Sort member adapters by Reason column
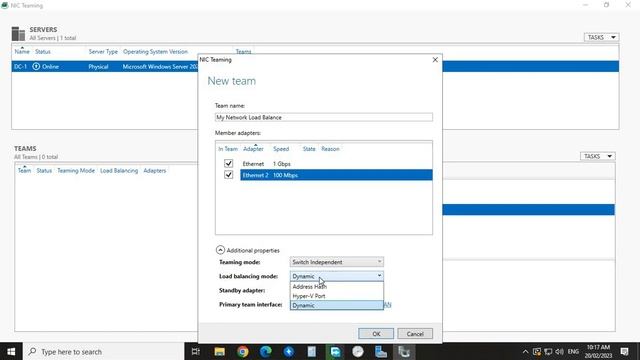Image resolution: width=640 pixels, height=360 pixels. pos(330,149)
